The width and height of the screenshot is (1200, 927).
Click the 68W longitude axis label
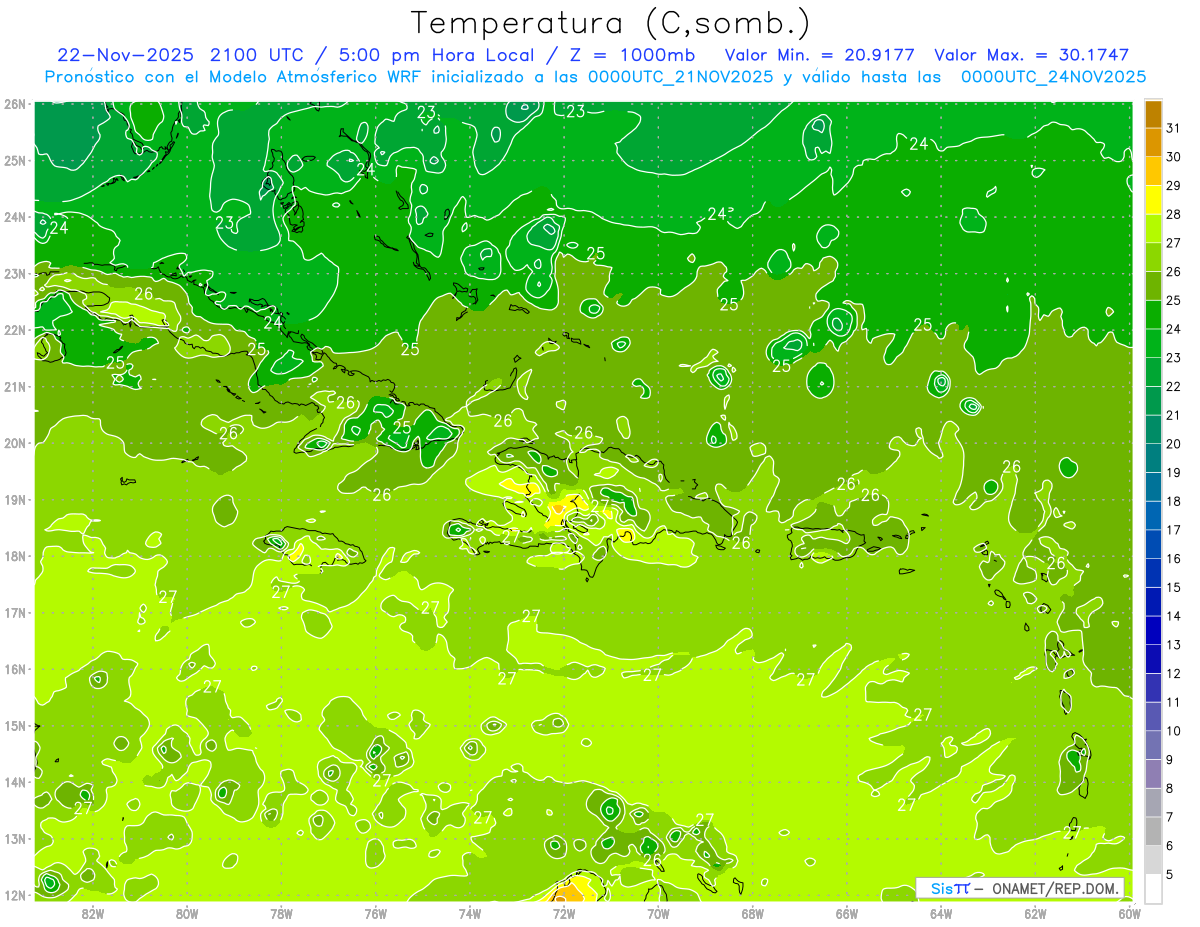pos(753,912)
